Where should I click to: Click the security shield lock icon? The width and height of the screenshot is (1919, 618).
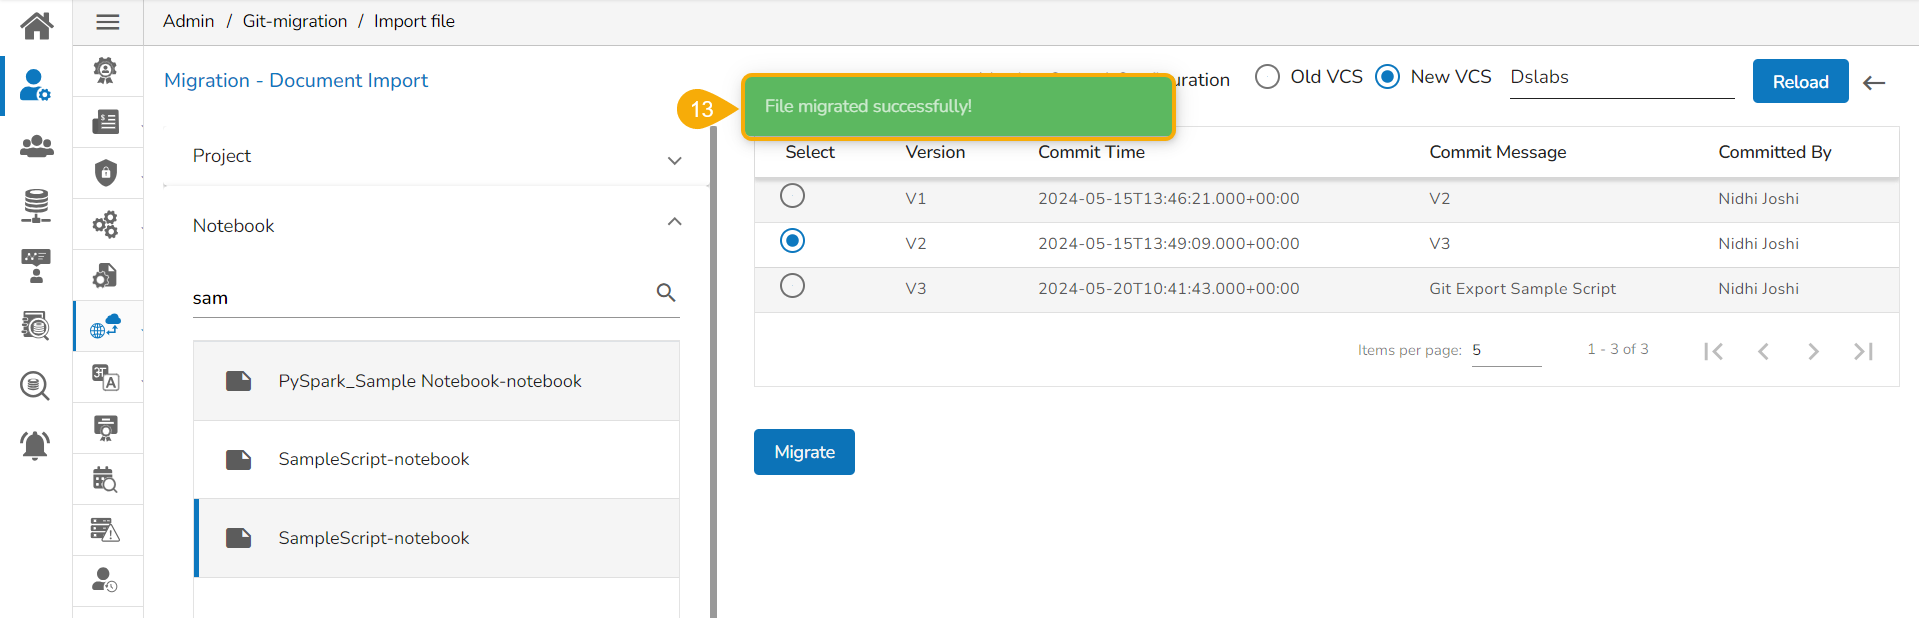[106, 173]
